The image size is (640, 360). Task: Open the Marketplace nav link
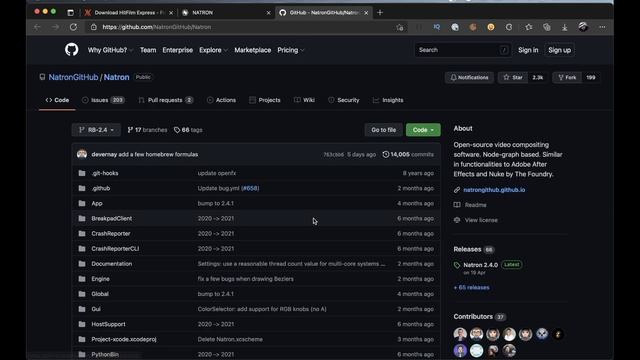click(x=253, y=50)
